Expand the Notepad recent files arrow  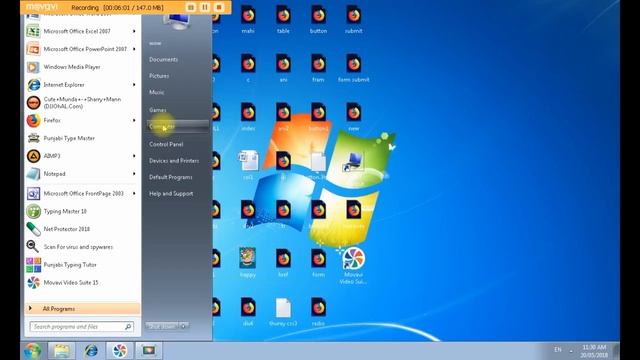pos(134,174)
